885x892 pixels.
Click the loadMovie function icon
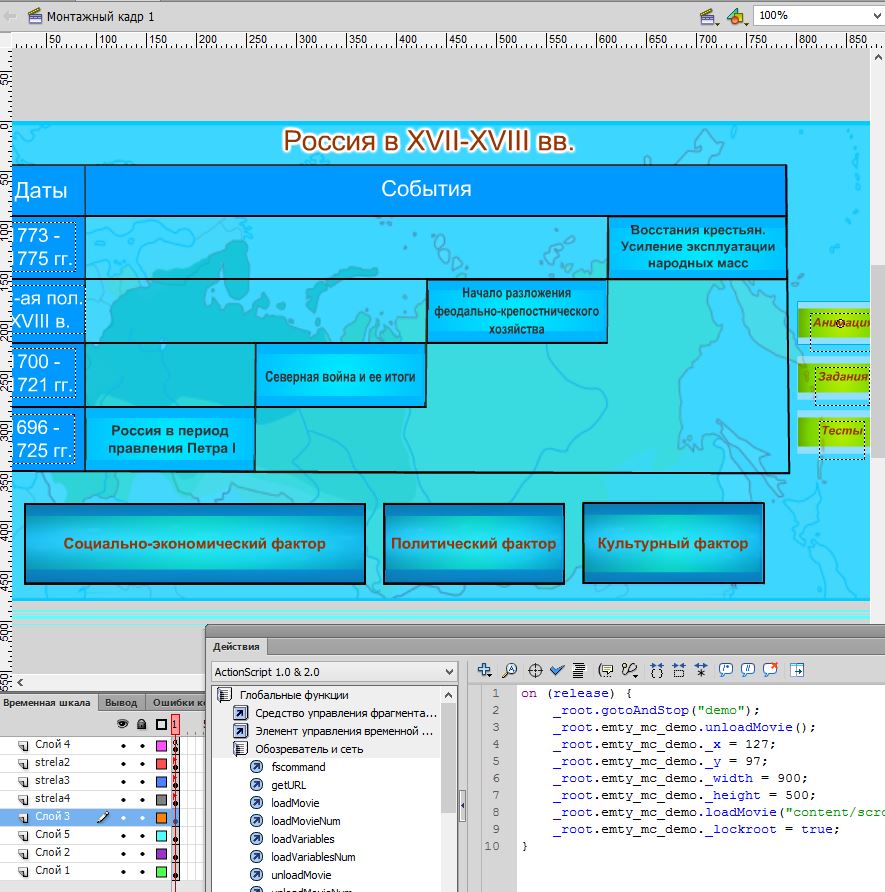pyautogui.click(x=257, y=803)
